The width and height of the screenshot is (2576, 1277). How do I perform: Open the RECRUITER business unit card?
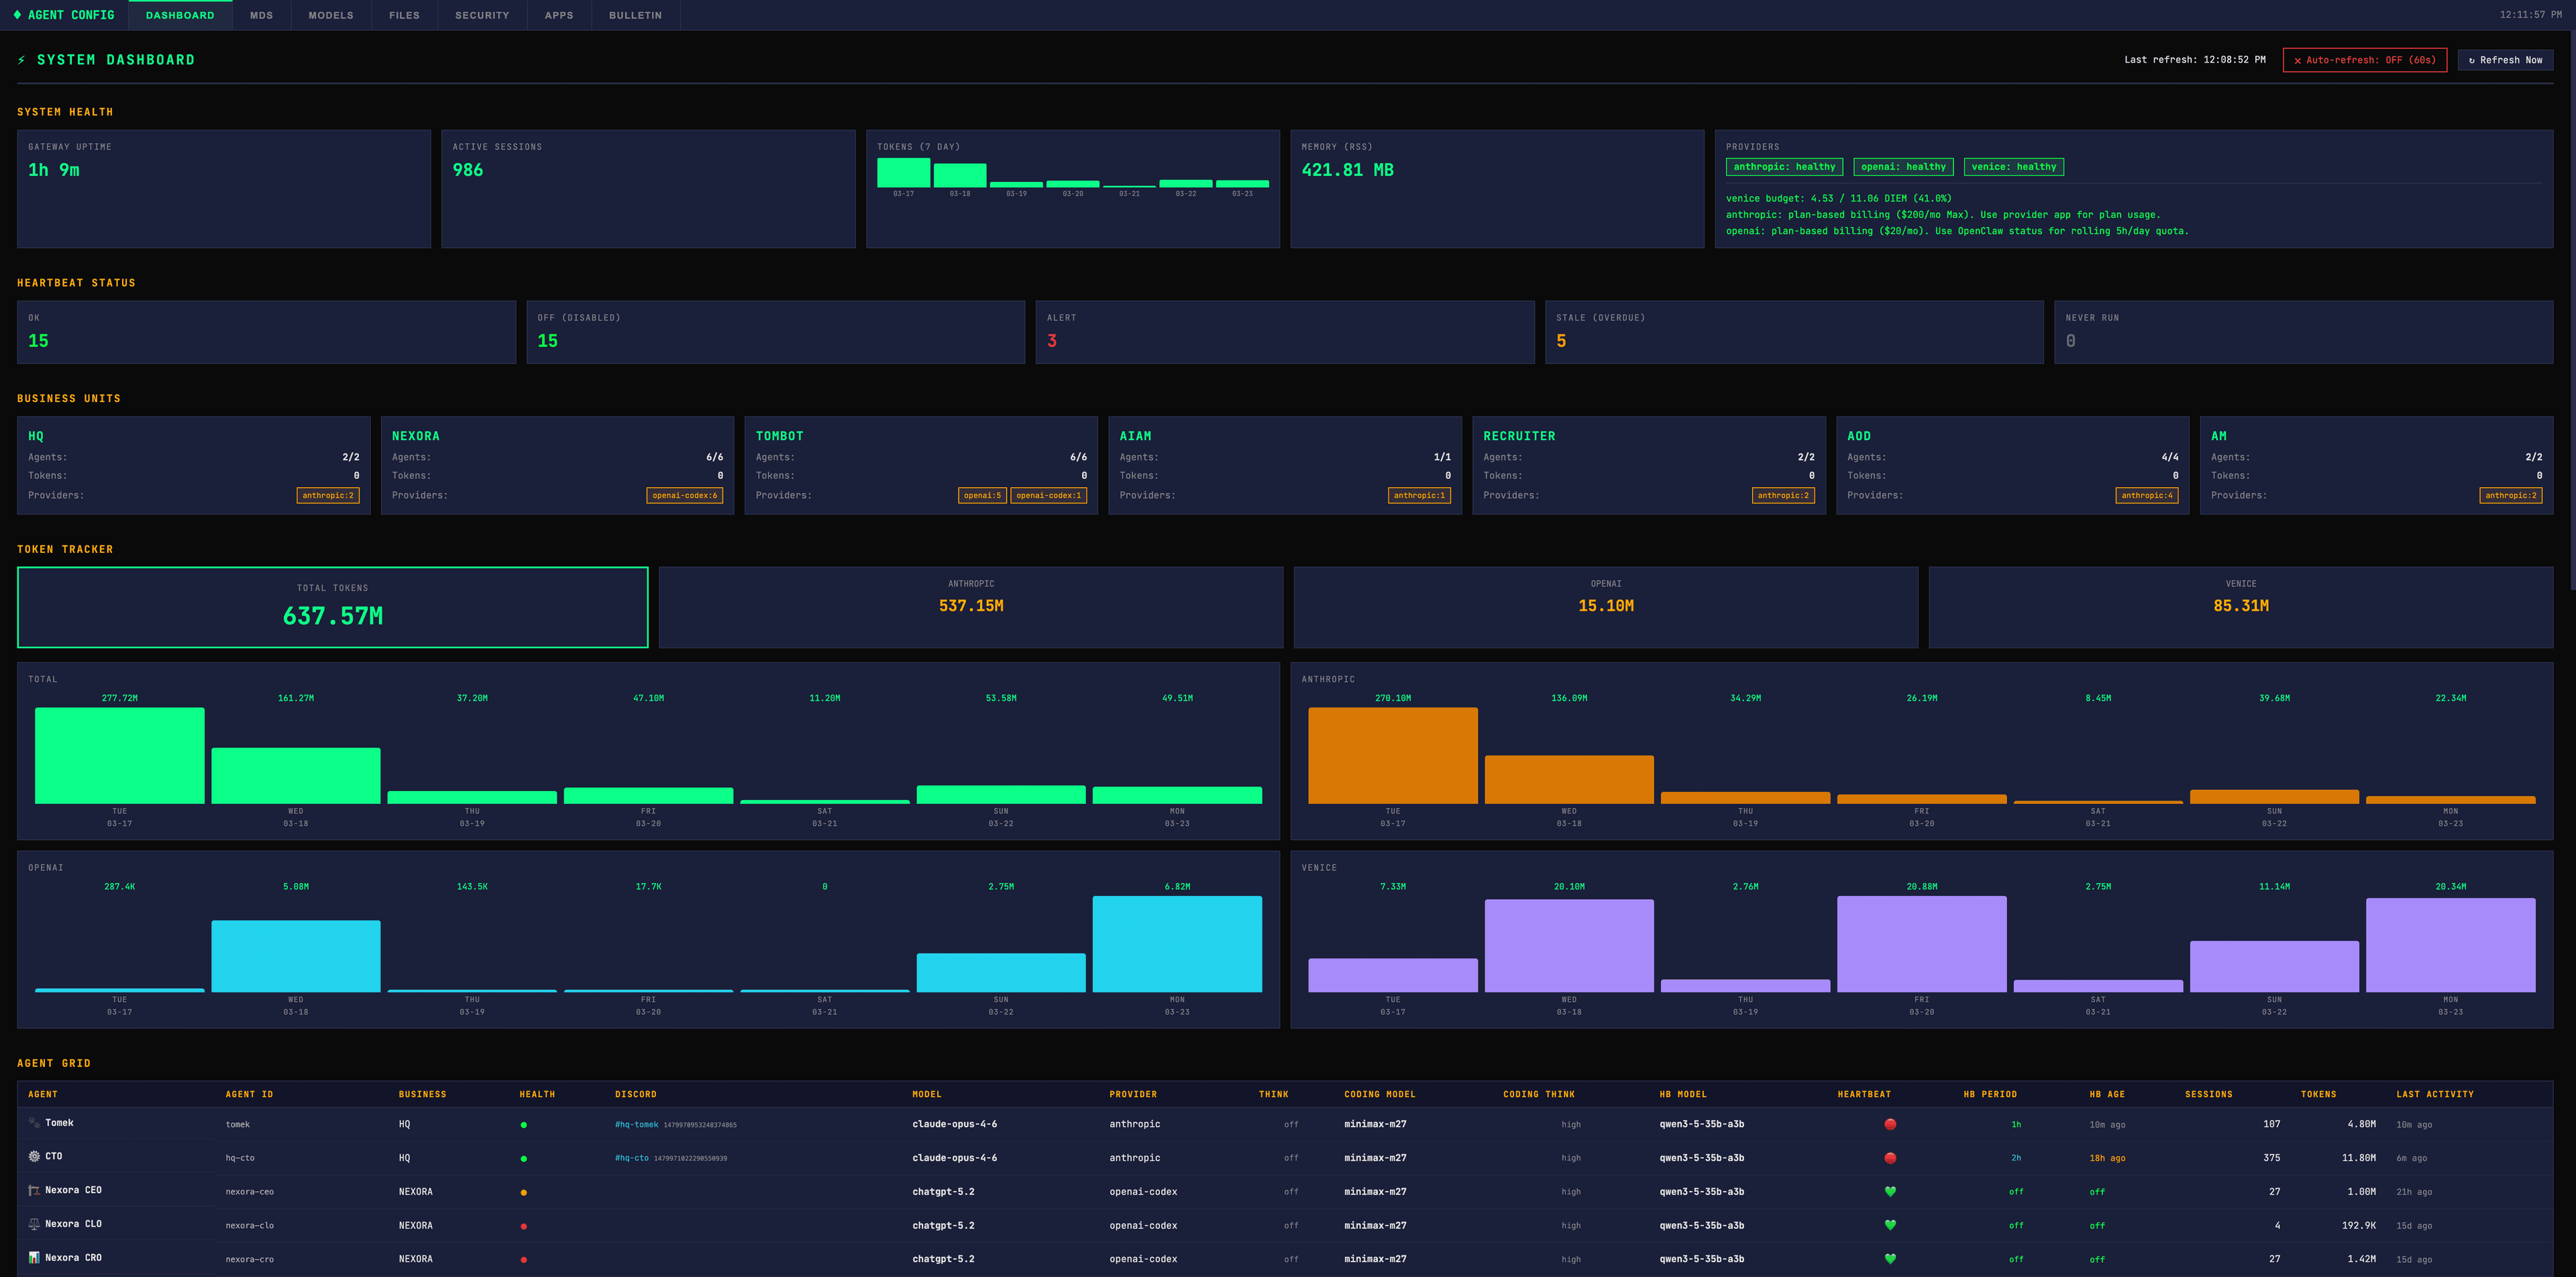pyautogui.click(x=1649, y=466)
